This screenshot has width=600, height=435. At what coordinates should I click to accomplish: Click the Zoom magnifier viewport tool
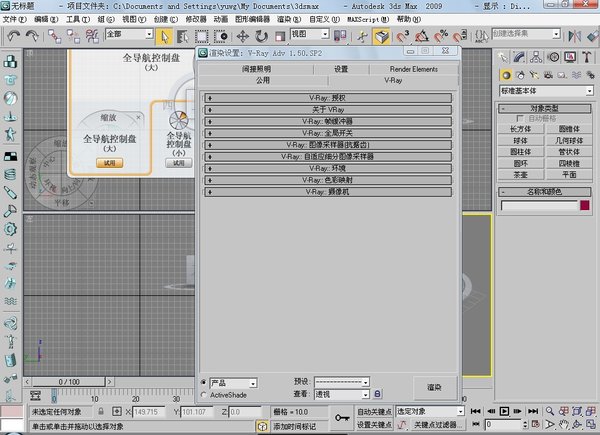click(x=550, y=411)
